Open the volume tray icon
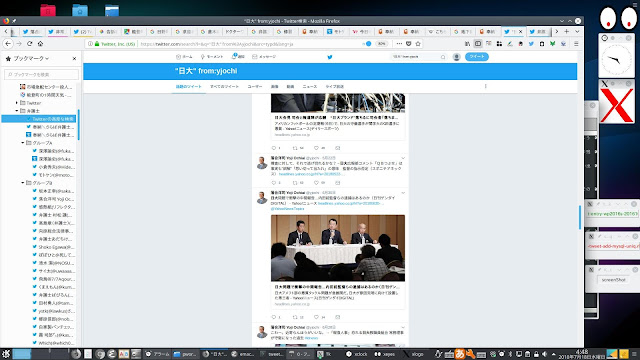This screenshot has width=640, height=360. (544, 354)
